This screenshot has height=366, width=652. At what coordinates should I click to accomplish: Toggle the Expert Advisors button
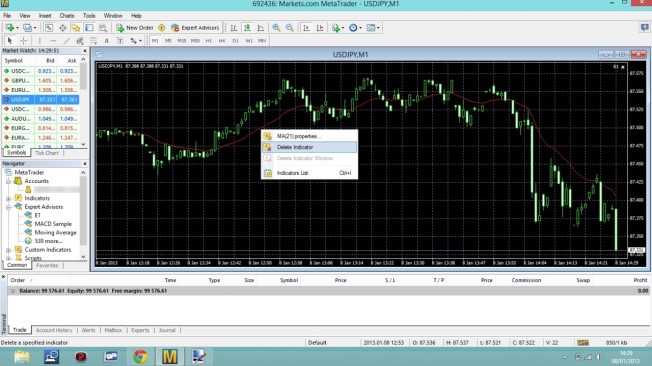pyautogui.click(x=195, y=28)
